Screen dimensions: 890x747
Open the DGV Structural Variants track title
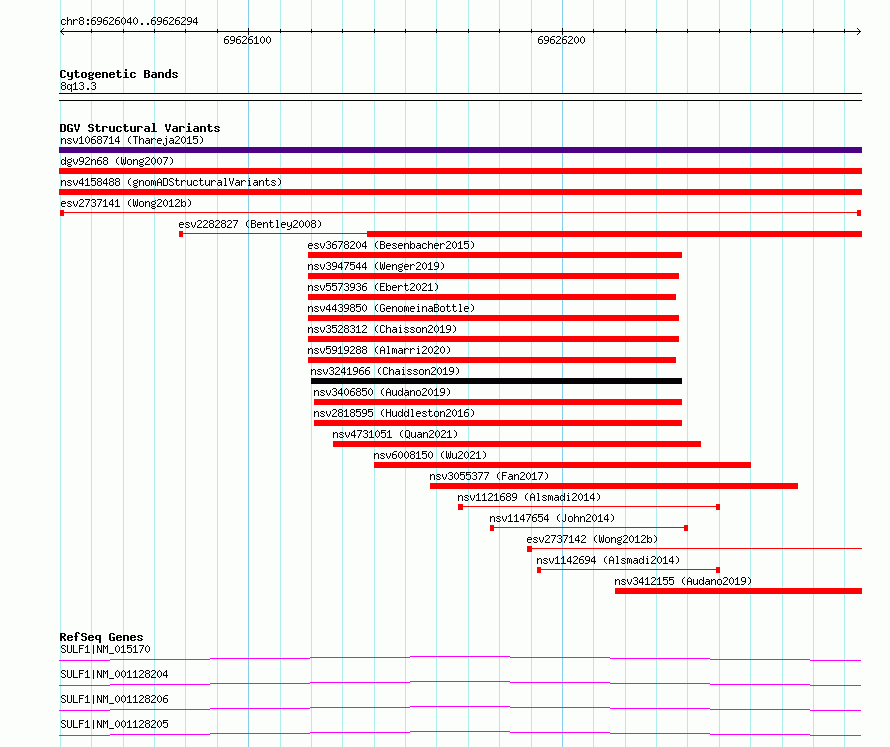click(140, 128)
